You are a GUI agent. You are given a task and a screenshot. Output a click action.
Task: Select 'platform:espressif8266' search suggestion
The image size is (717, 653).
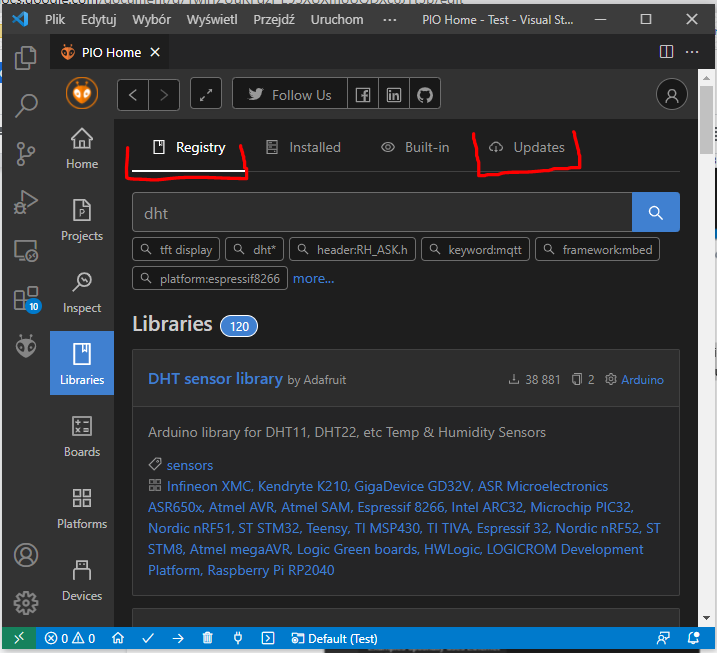point(210,278)
